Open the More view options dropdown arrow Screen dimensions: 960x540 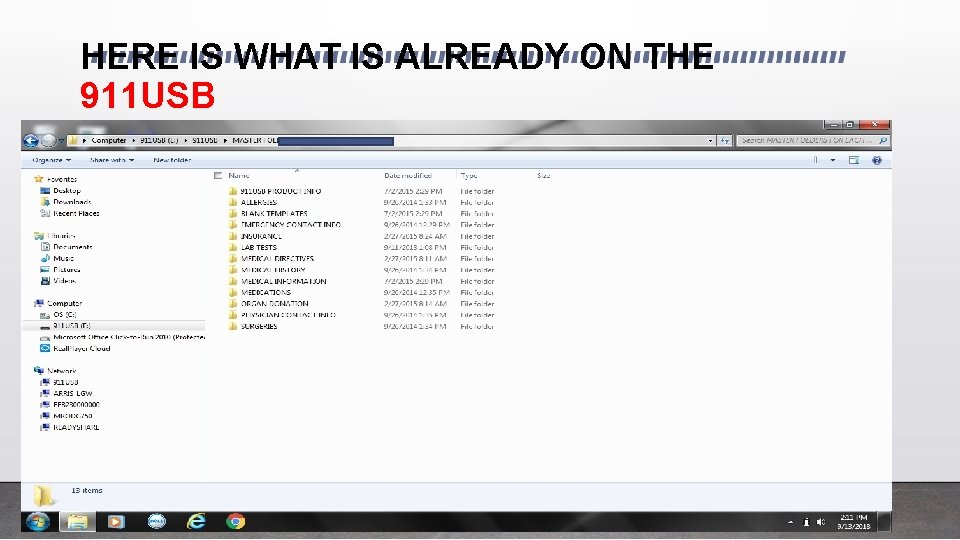click(x=833, y=160)
